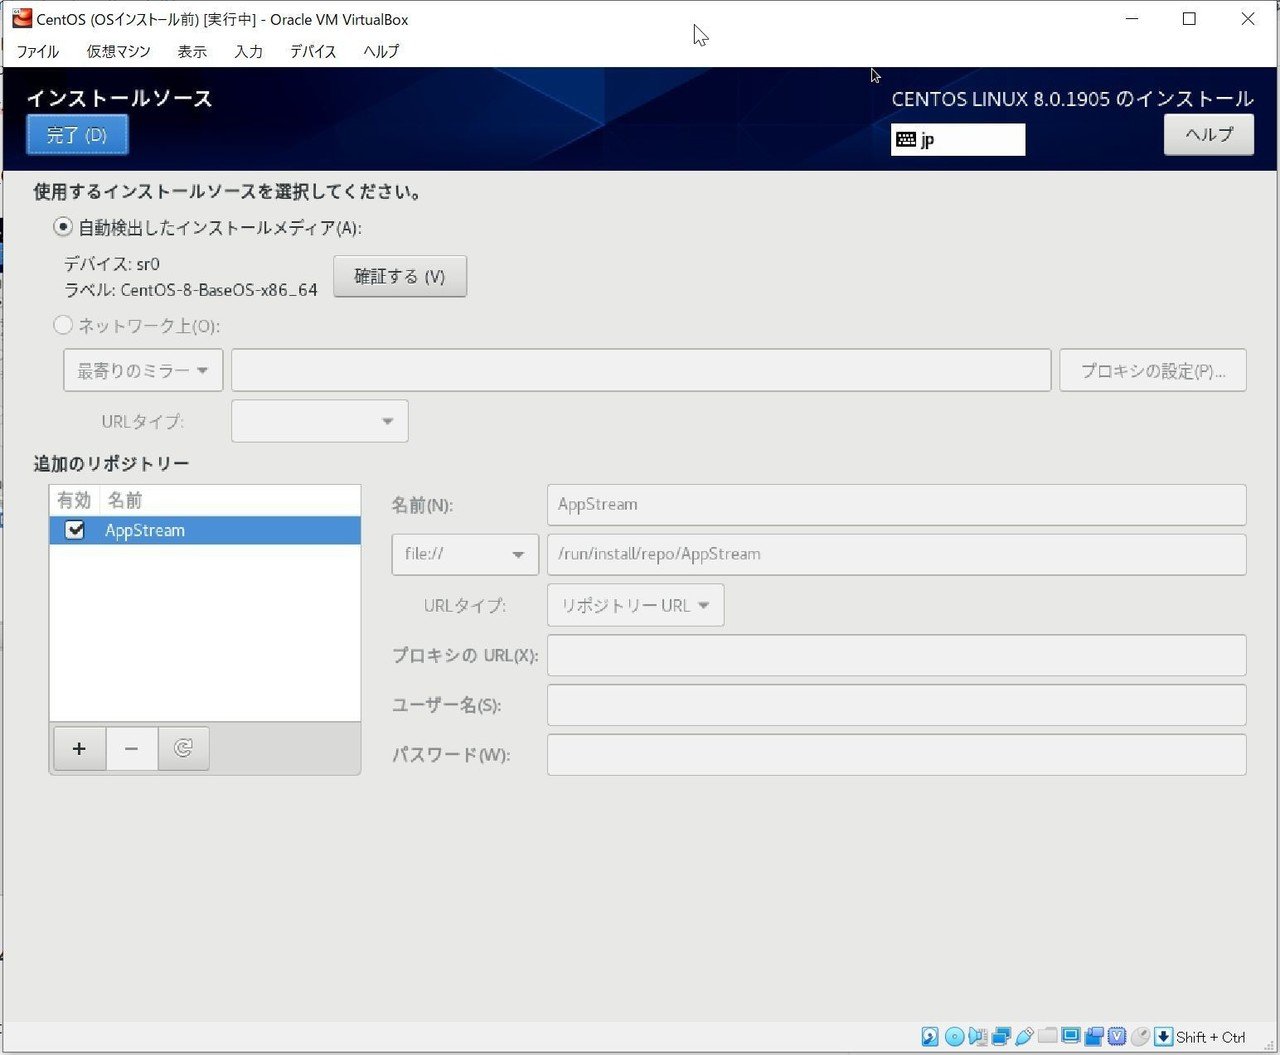Click the password input field

click(x=897, y=755)
